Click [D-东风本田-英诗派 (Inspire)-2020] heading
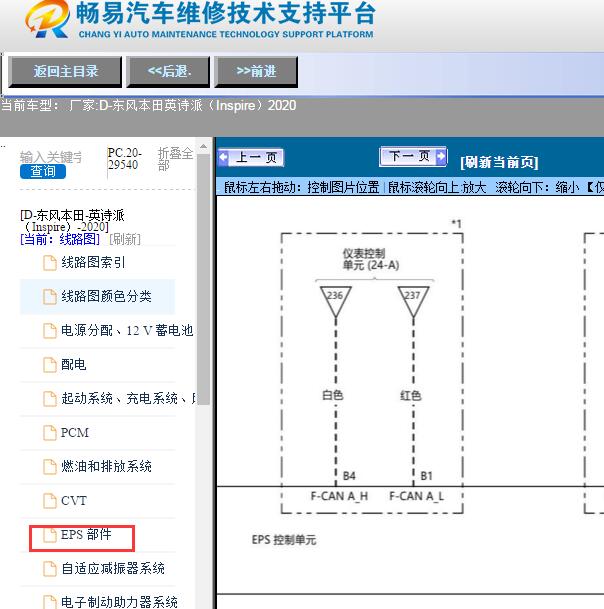The image size is (604, 609). (72, 221)
